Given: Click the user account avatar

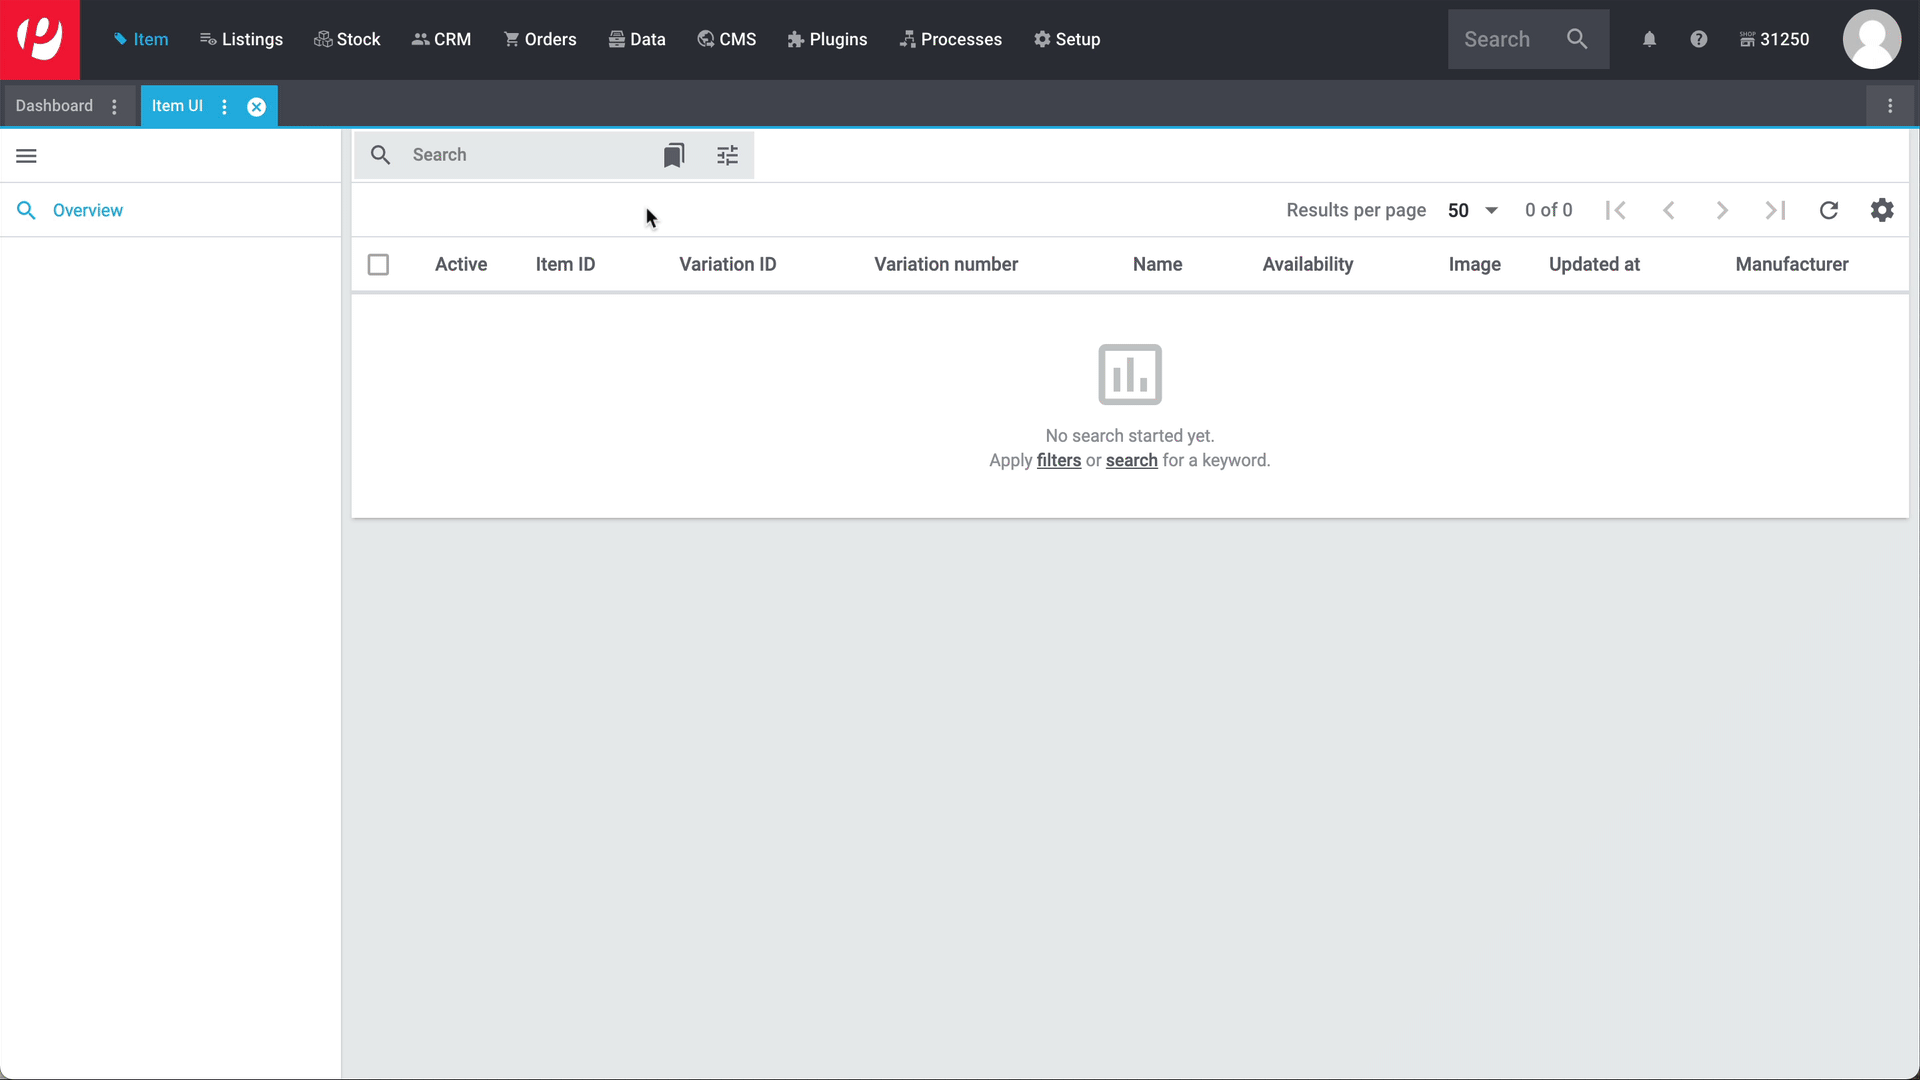Looking at the screenshot, I should click(x=1871, y=39).
